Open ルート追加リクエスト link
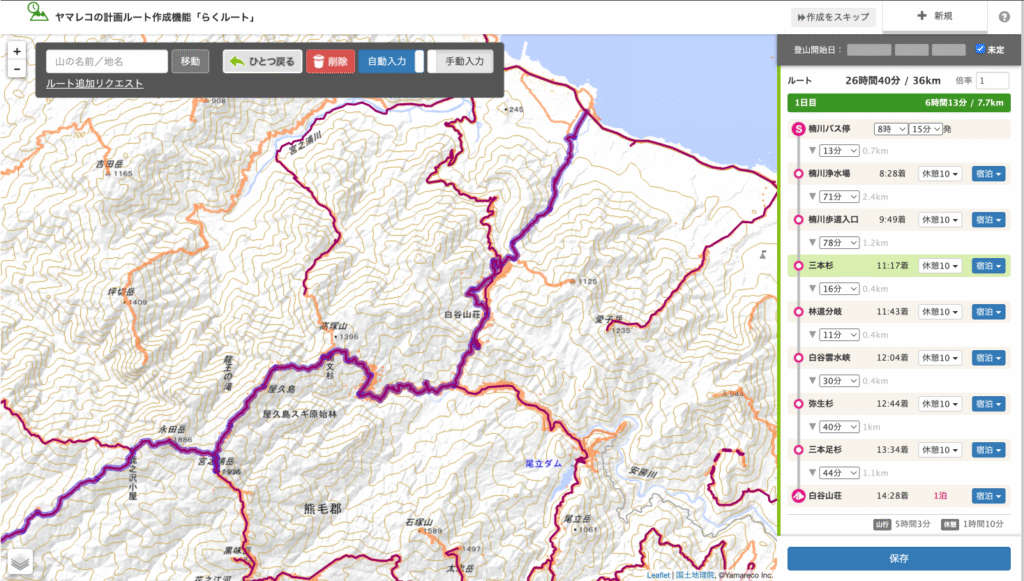 (95, 84)
